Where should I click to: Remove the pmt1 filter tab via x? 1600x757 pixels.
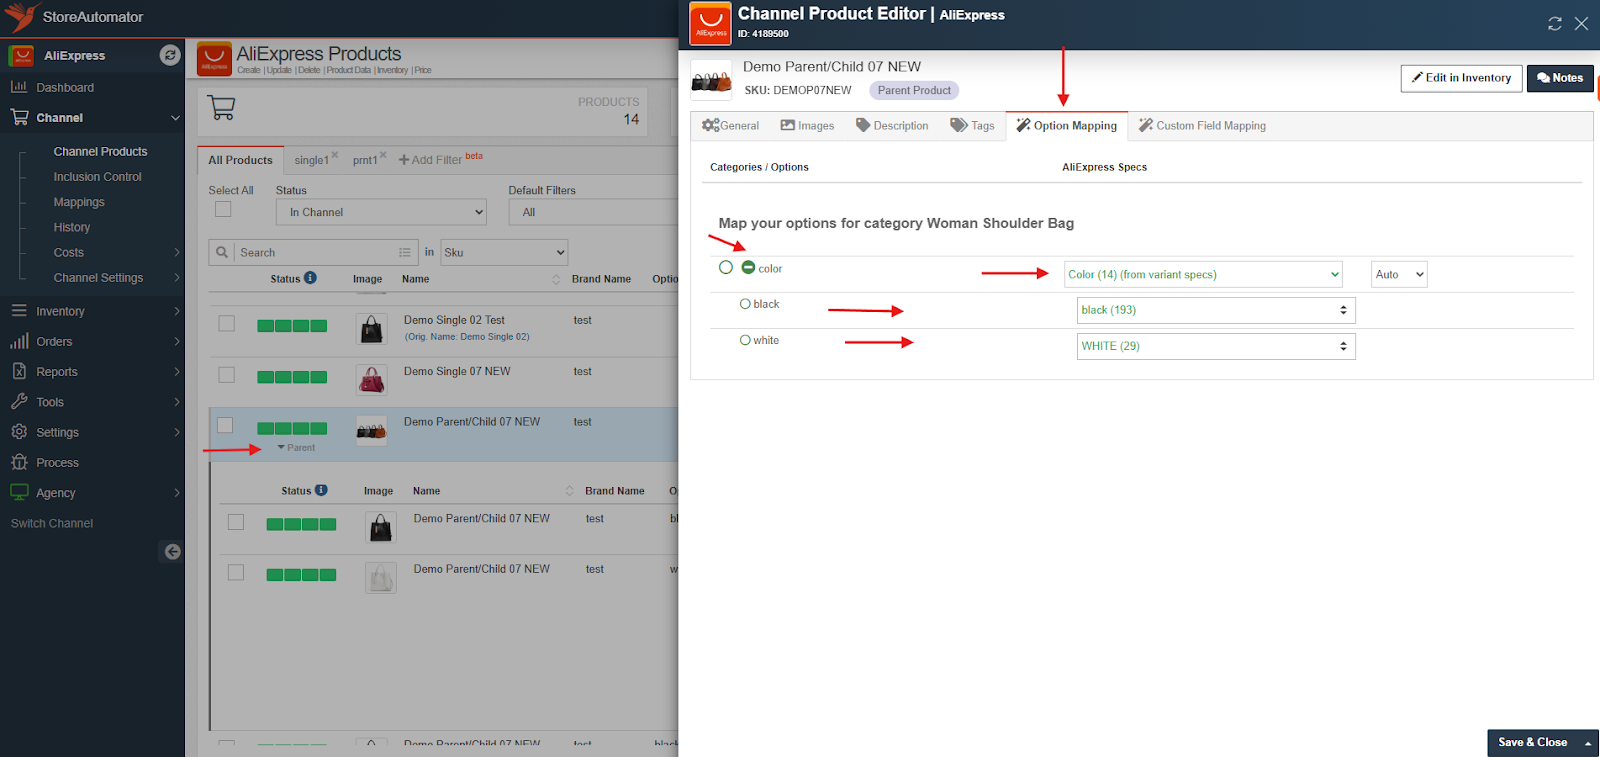(x=383, y=155)
